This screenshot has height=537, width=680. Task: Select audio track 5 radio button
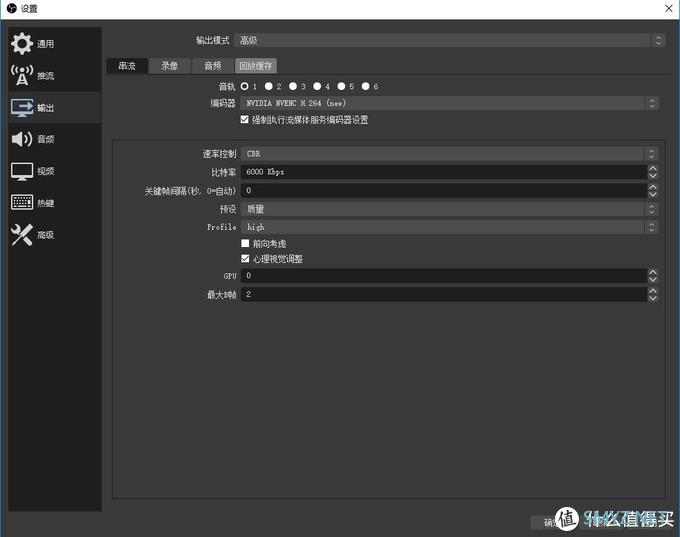342,86
